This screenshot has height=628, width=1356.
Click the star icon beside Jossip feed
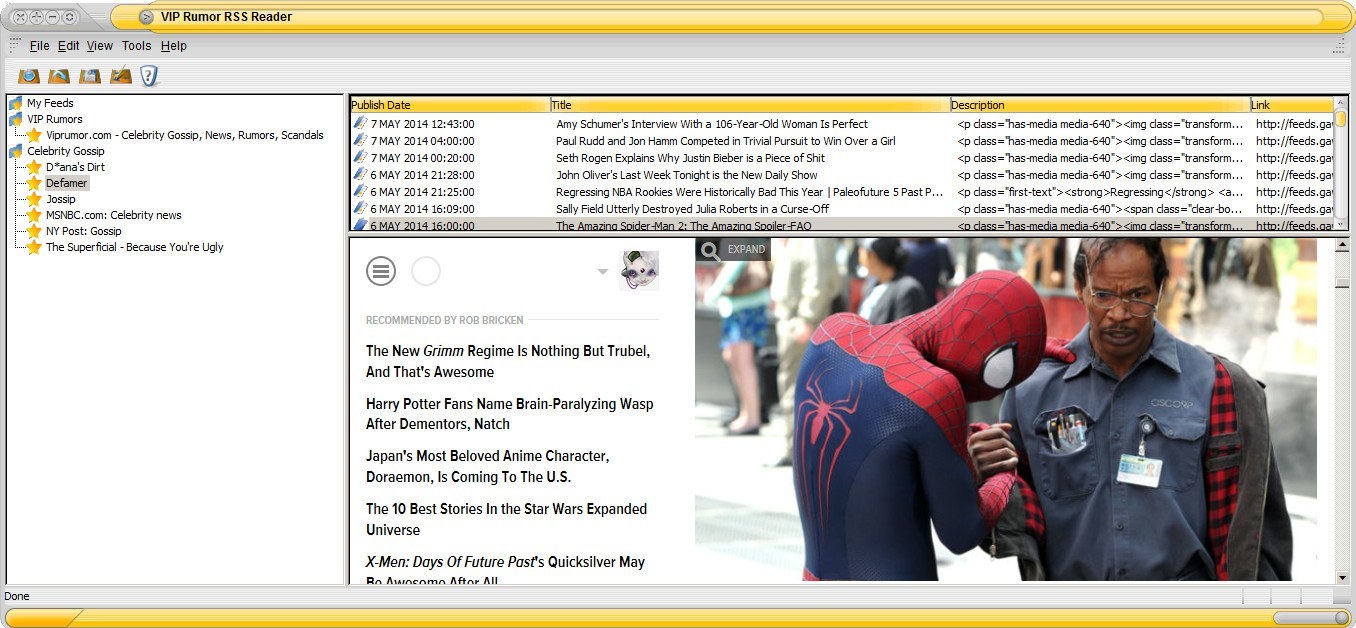(x=34, y=199)
